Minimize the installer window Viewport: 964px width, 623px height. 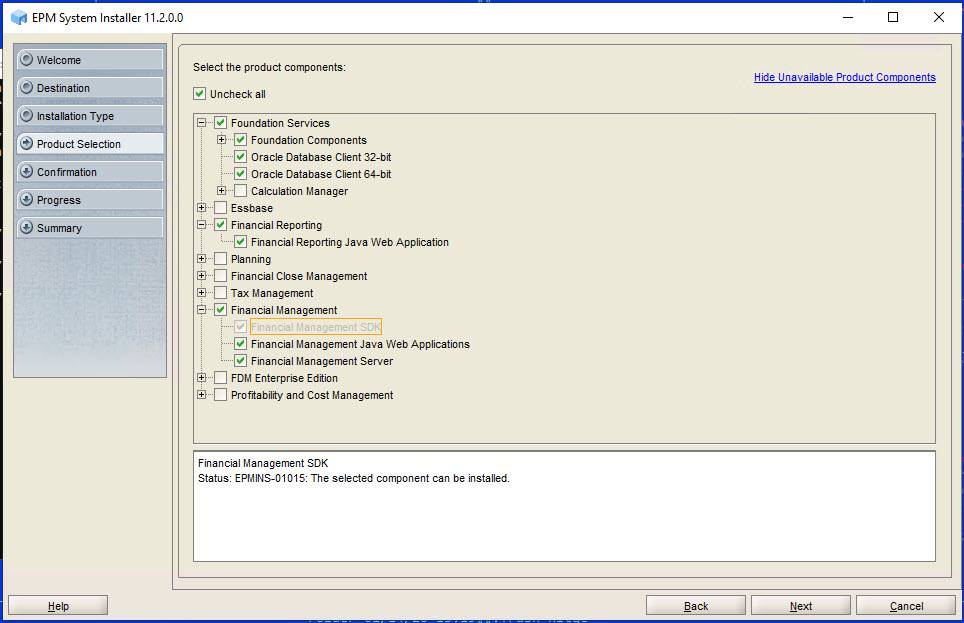pos(848,17)
